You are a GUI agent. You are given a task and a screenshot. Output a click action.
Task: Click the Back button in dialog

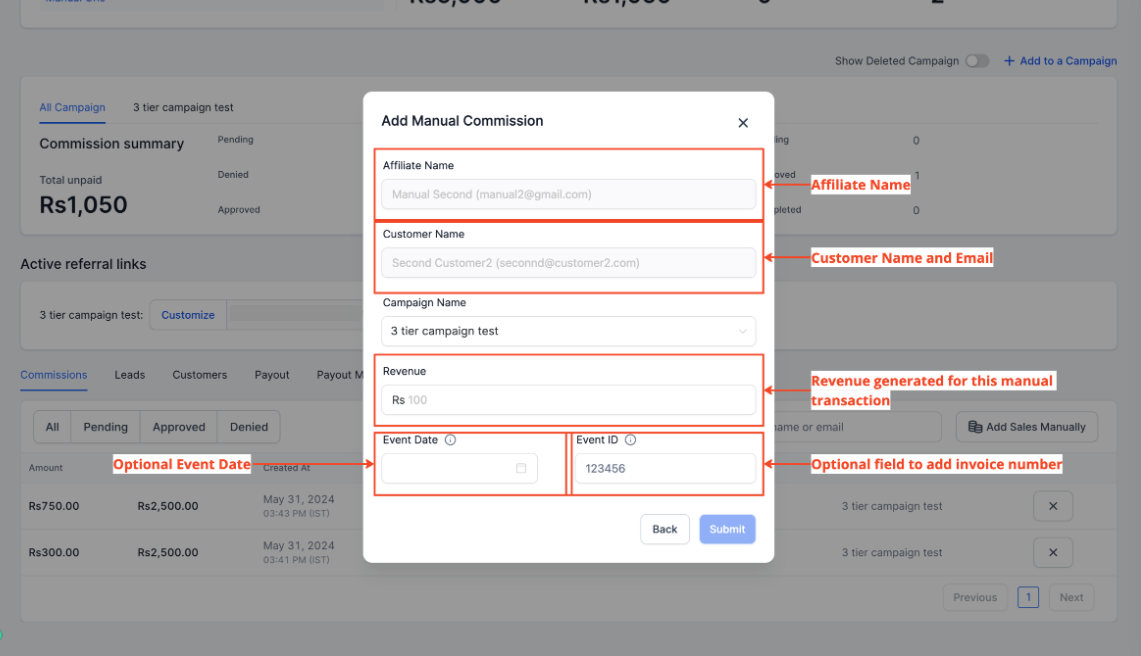(x=665, y=529)
